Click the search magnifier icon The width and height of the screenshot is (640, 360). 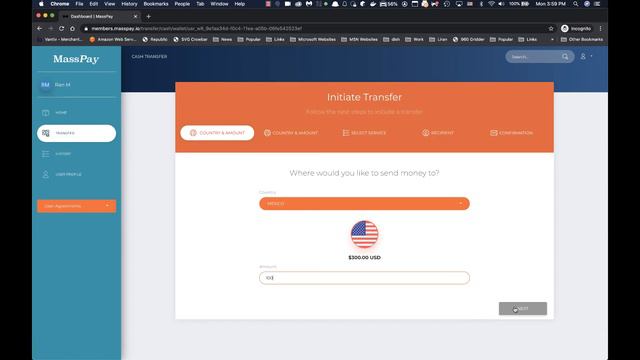pyautogui.click(x=565, y=57)
